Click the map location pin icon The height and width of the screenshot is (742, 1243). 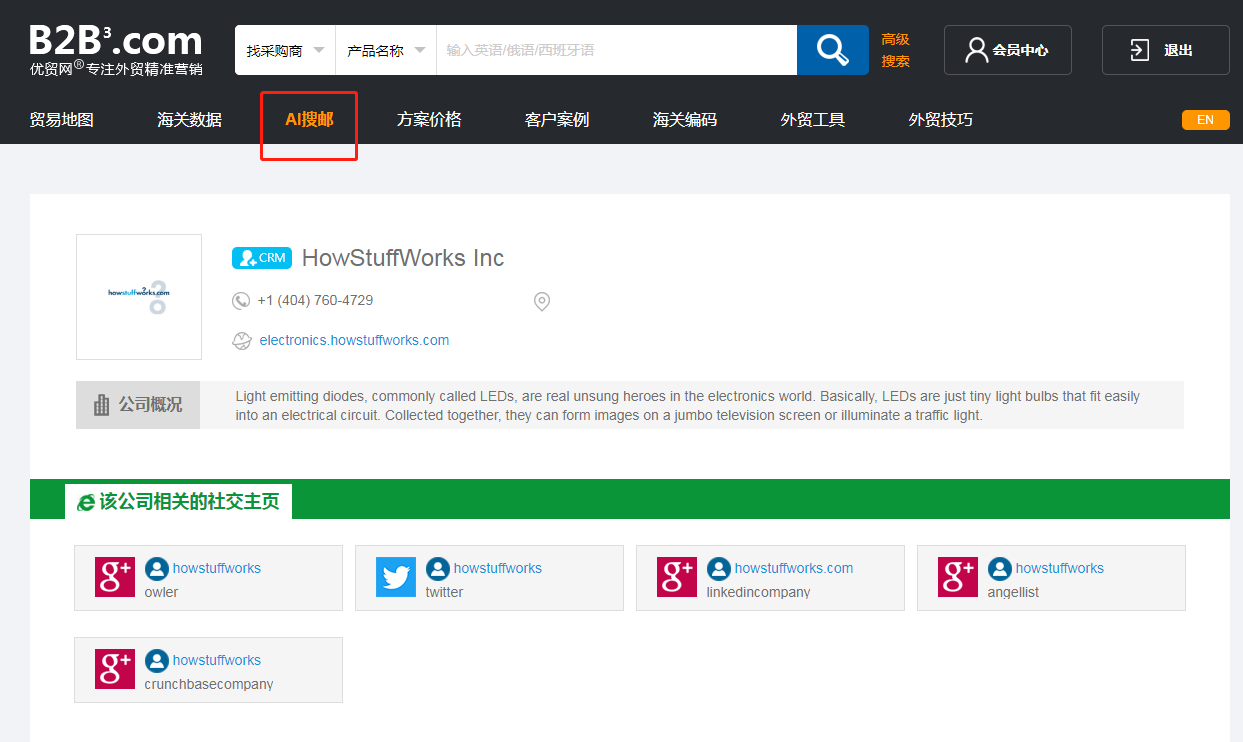pyautogui.click(x=542, y=301)
